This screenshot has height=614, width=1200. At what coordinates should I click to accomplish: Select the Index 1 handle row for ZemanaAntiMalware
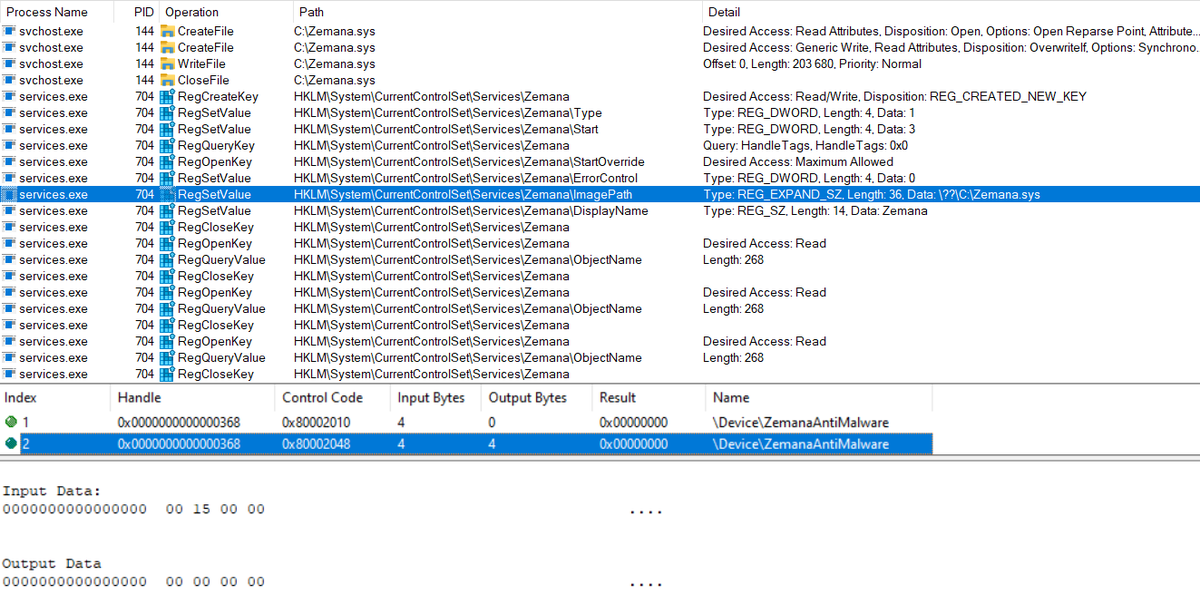click(x=450, y=421)
